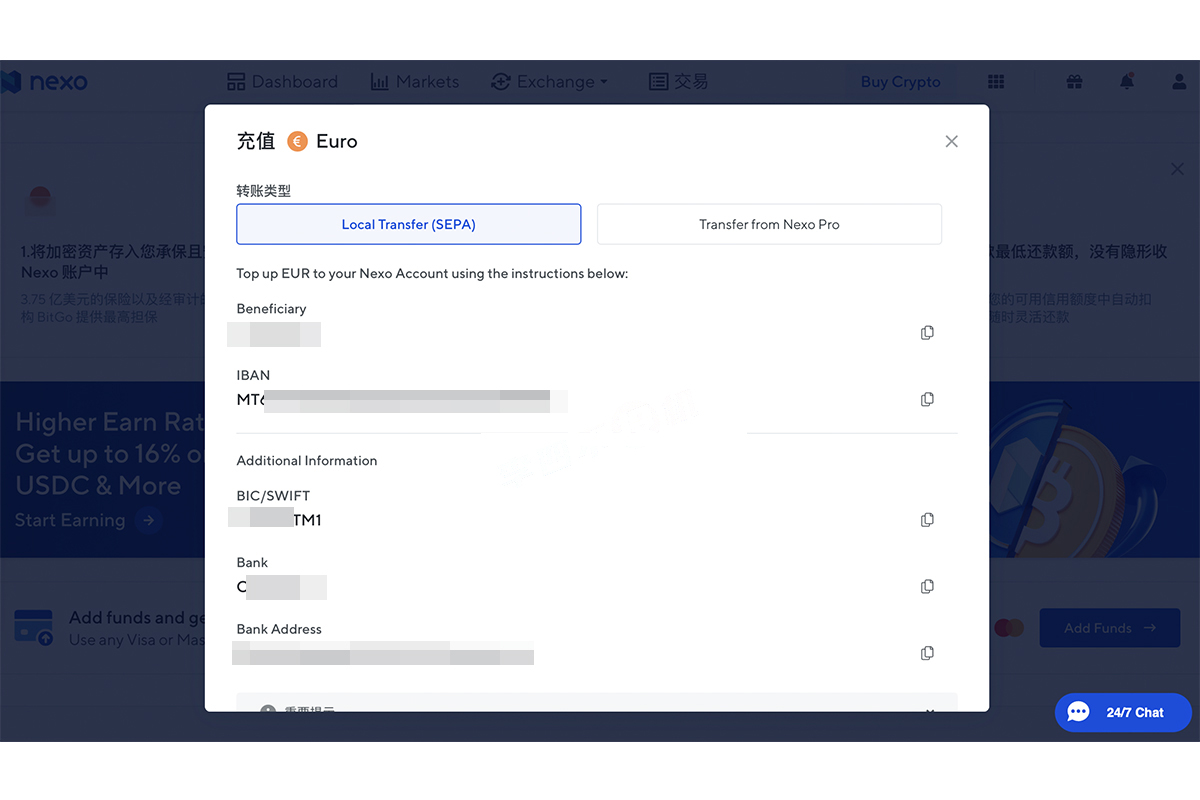Select the Local Transfer (SEPA) option

(x=408, y=224)
